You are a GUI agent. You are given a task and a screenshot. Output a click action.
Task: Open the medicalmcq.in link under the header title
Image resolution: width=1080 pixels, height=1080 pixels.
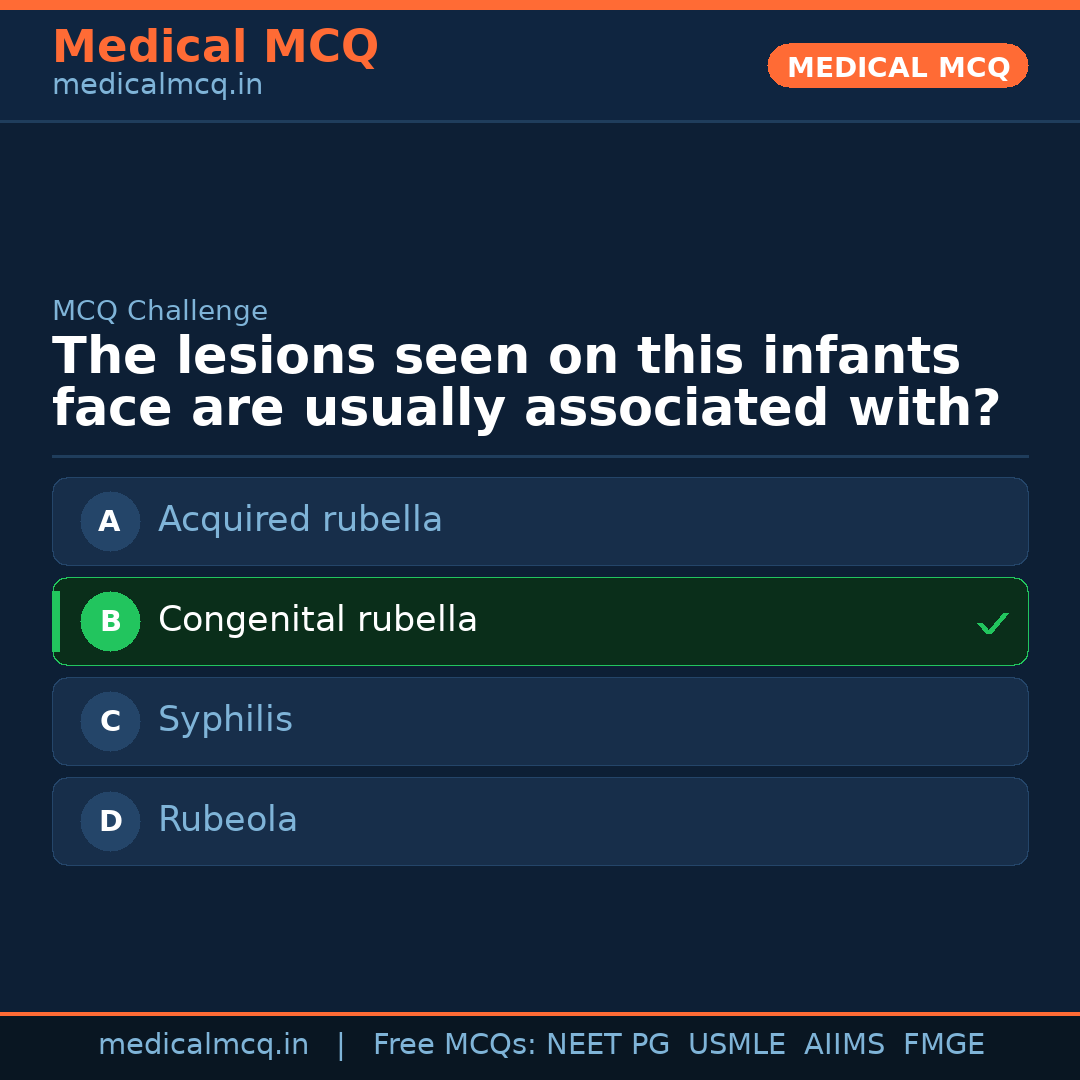coord(157,86)
